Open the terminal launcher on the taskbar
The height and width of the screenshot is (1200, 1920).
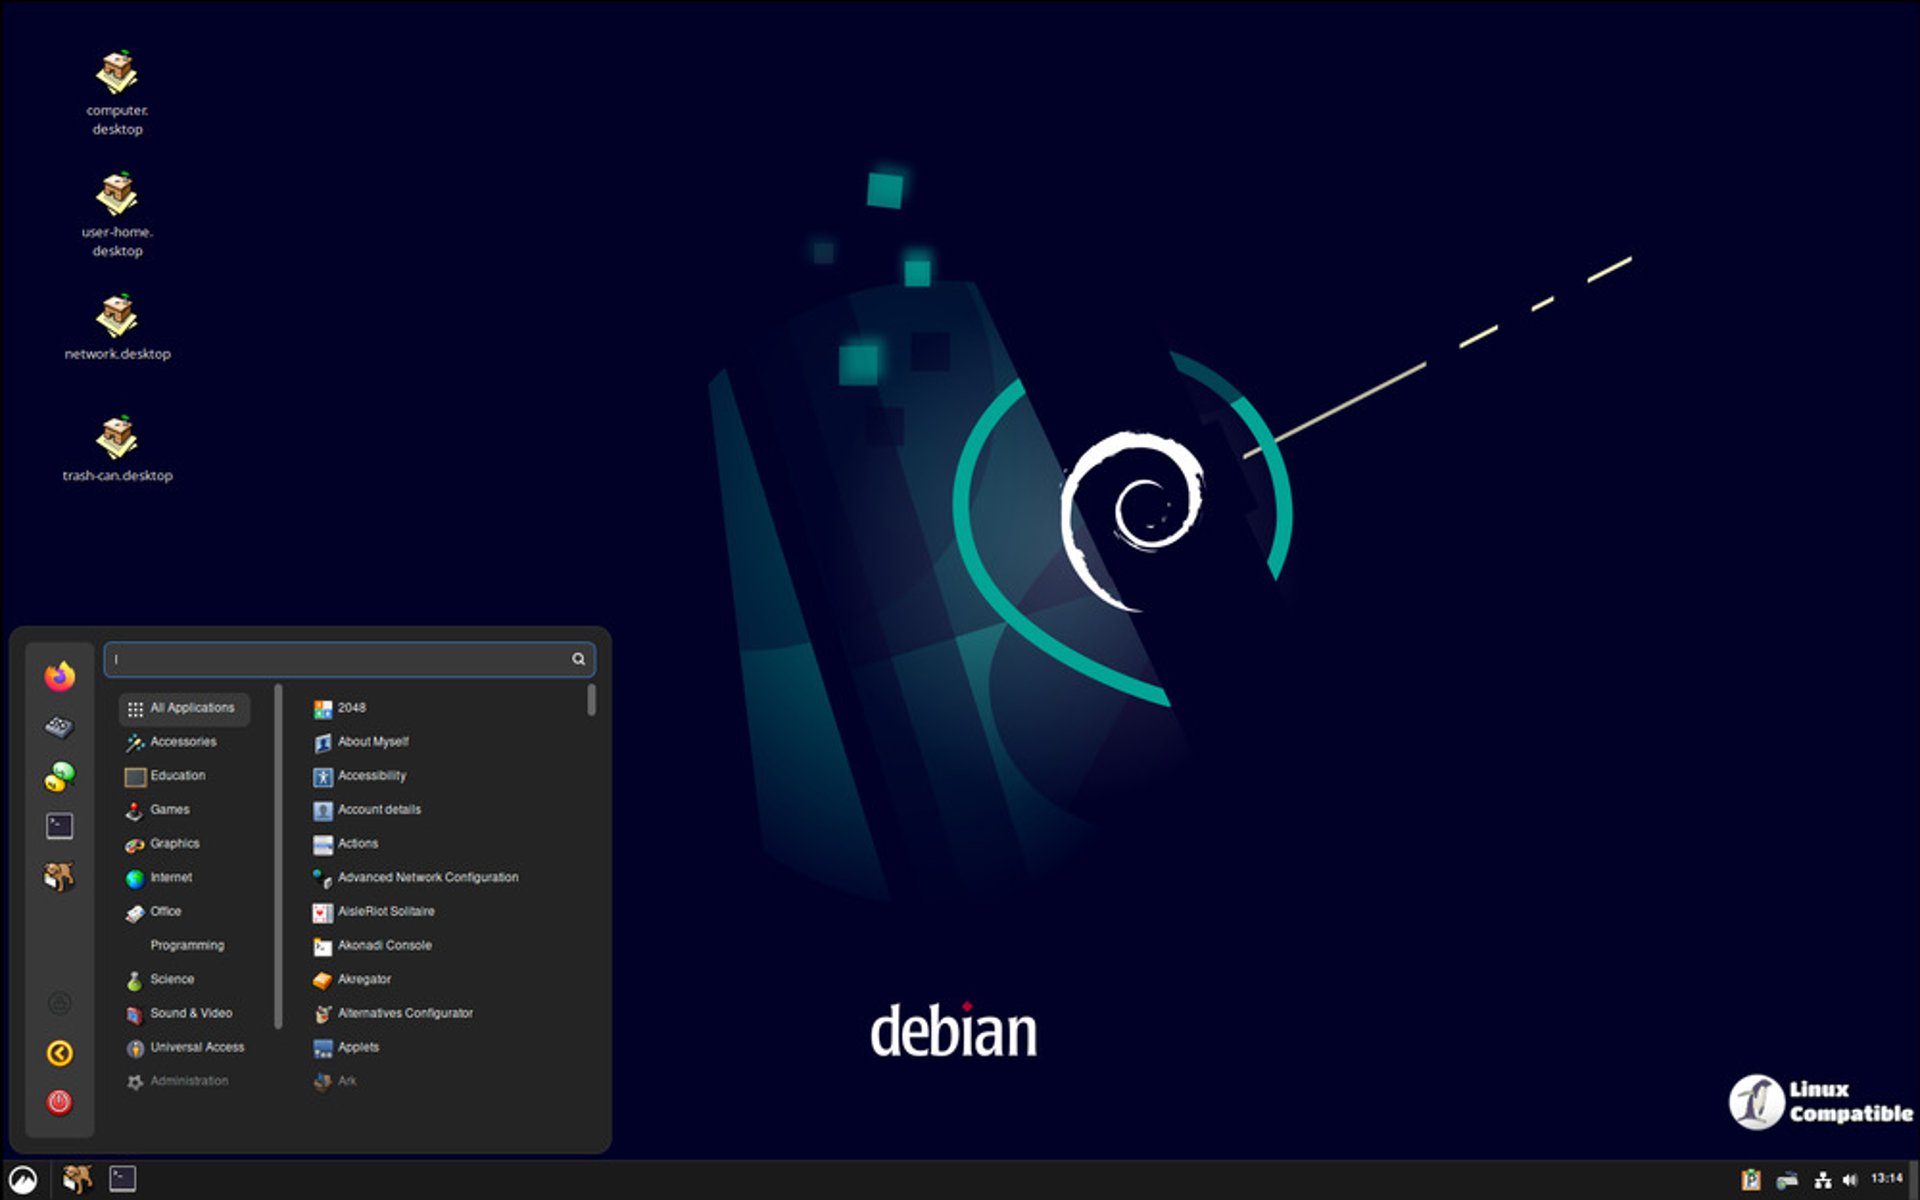tap(122, 1179)
